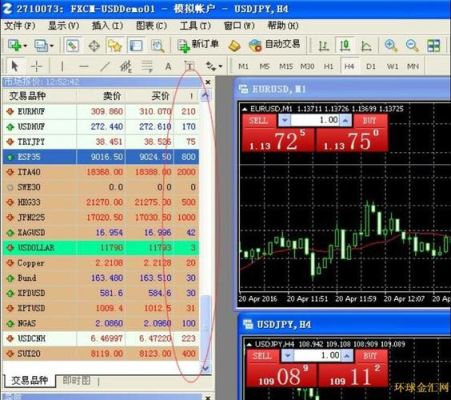Screen dimensions: 451x400
Task: Open the 帮助(H) menu
Action: pyautogui.click(x=283, y=25)
